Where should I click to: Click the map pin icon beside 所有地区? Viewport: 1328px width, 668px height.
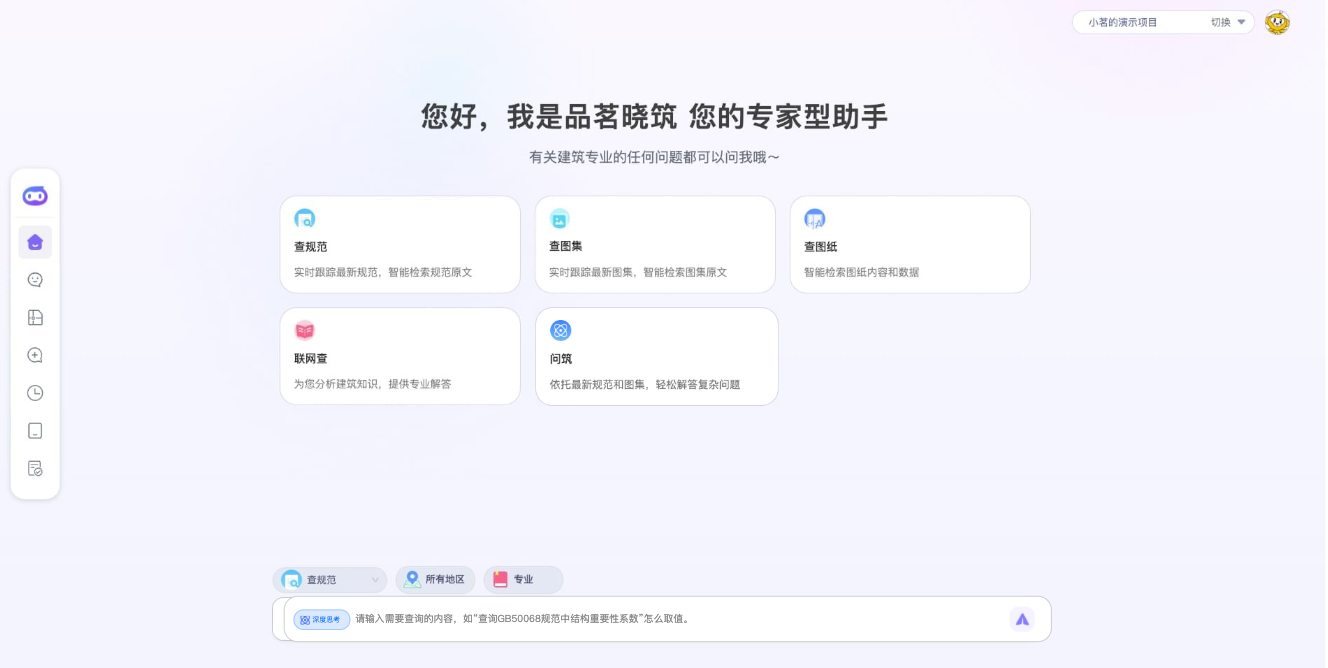pyautogui.click(x=412, y=579)
